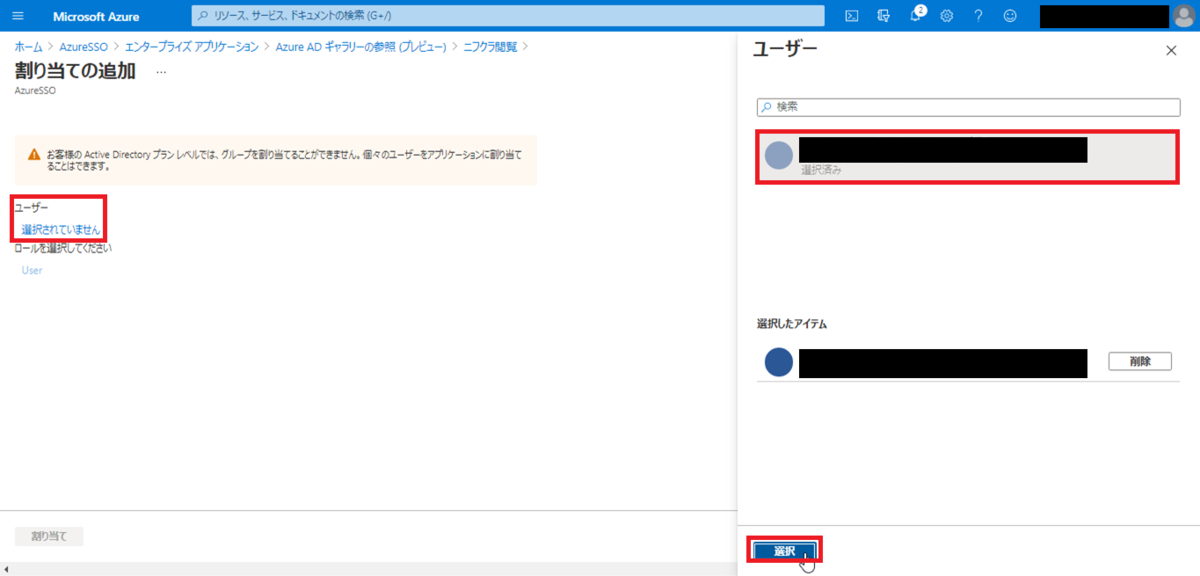Open Azure AD ギャラリーの参照 breadcrumb
Screen dimensions: 1200x576
point(360,46)
